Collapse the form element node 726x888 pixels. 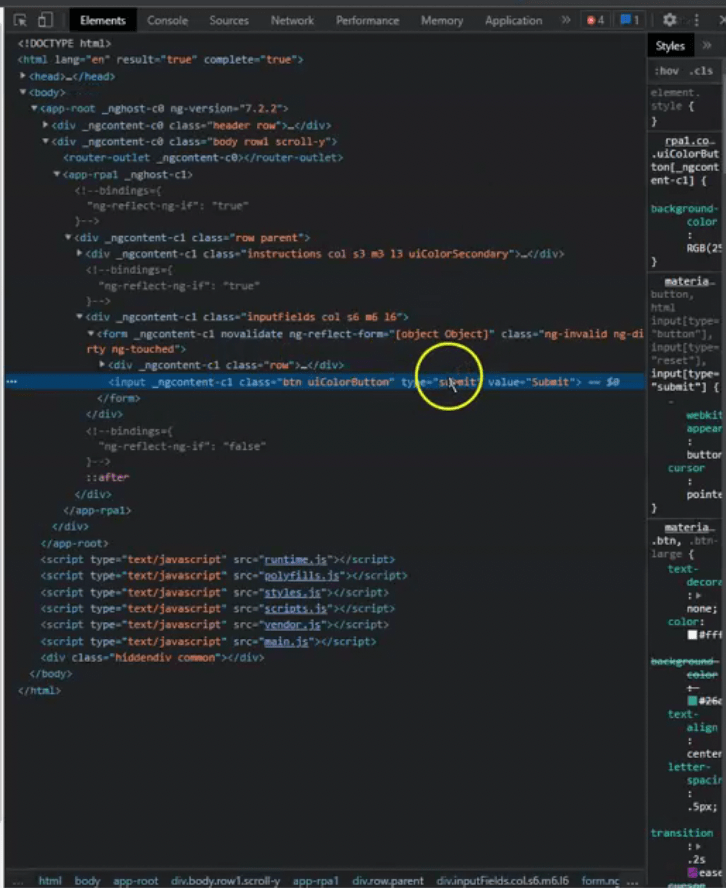pos(91,334)
